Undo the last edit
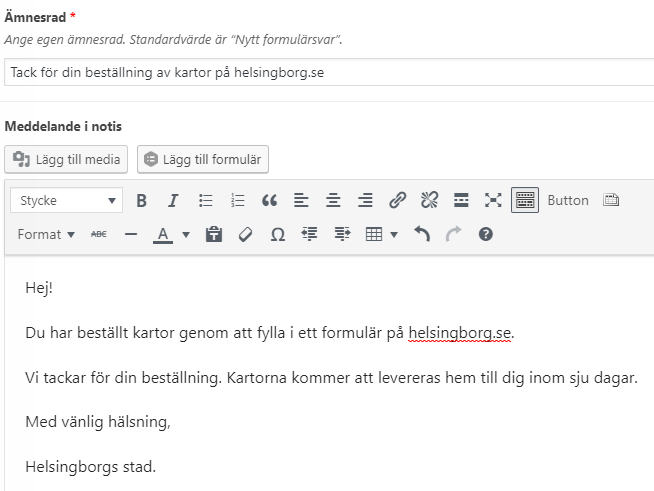The height and width of the screenshot is (491, 654). coord(422,234)
